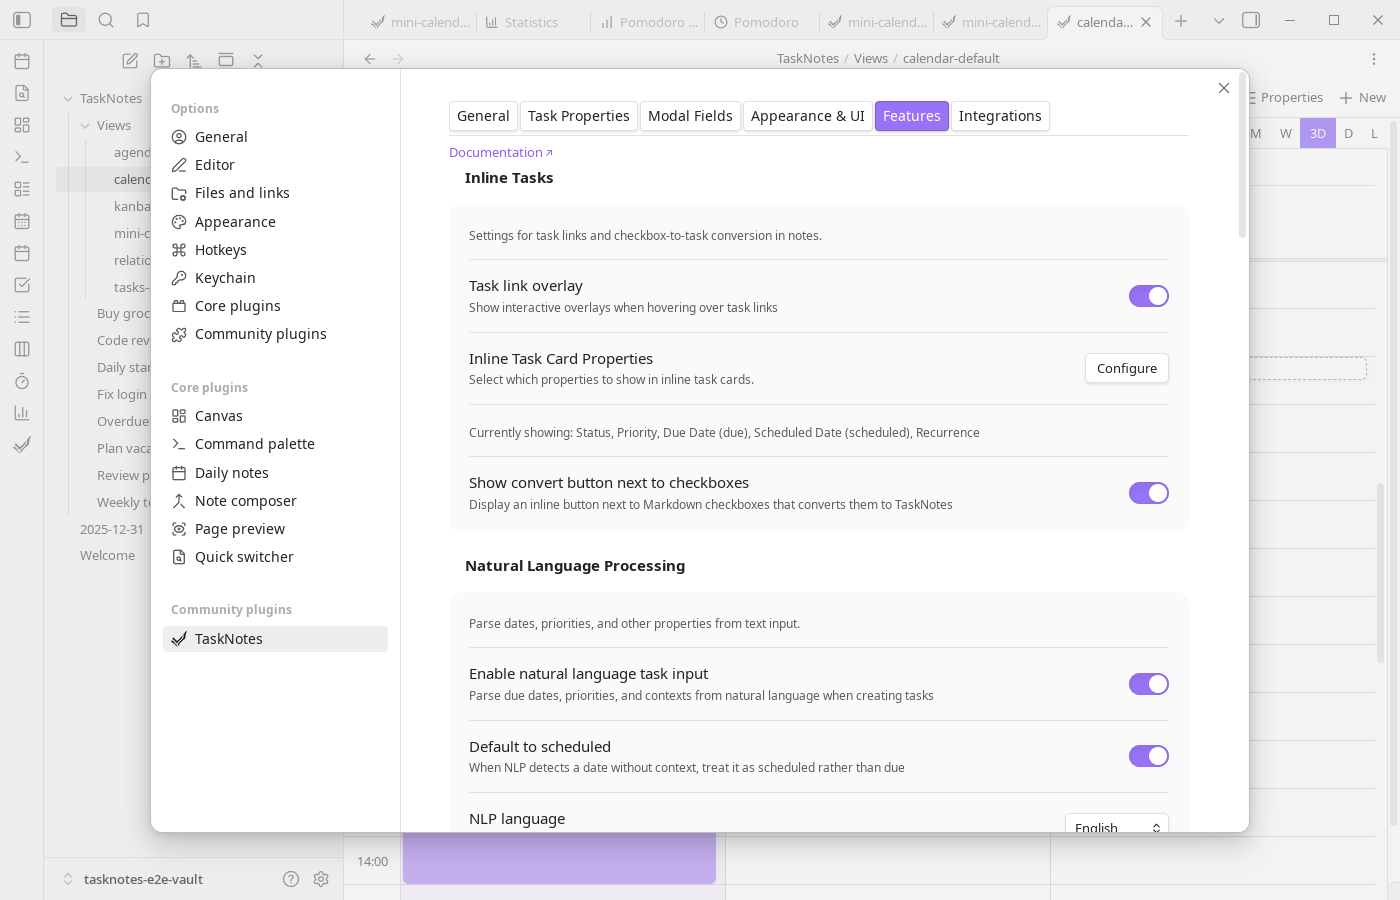The width and height of the screenshot is (1400, 900).
Task: Click the Configure button for Inline Task Card Properties
Action: 1126,368
